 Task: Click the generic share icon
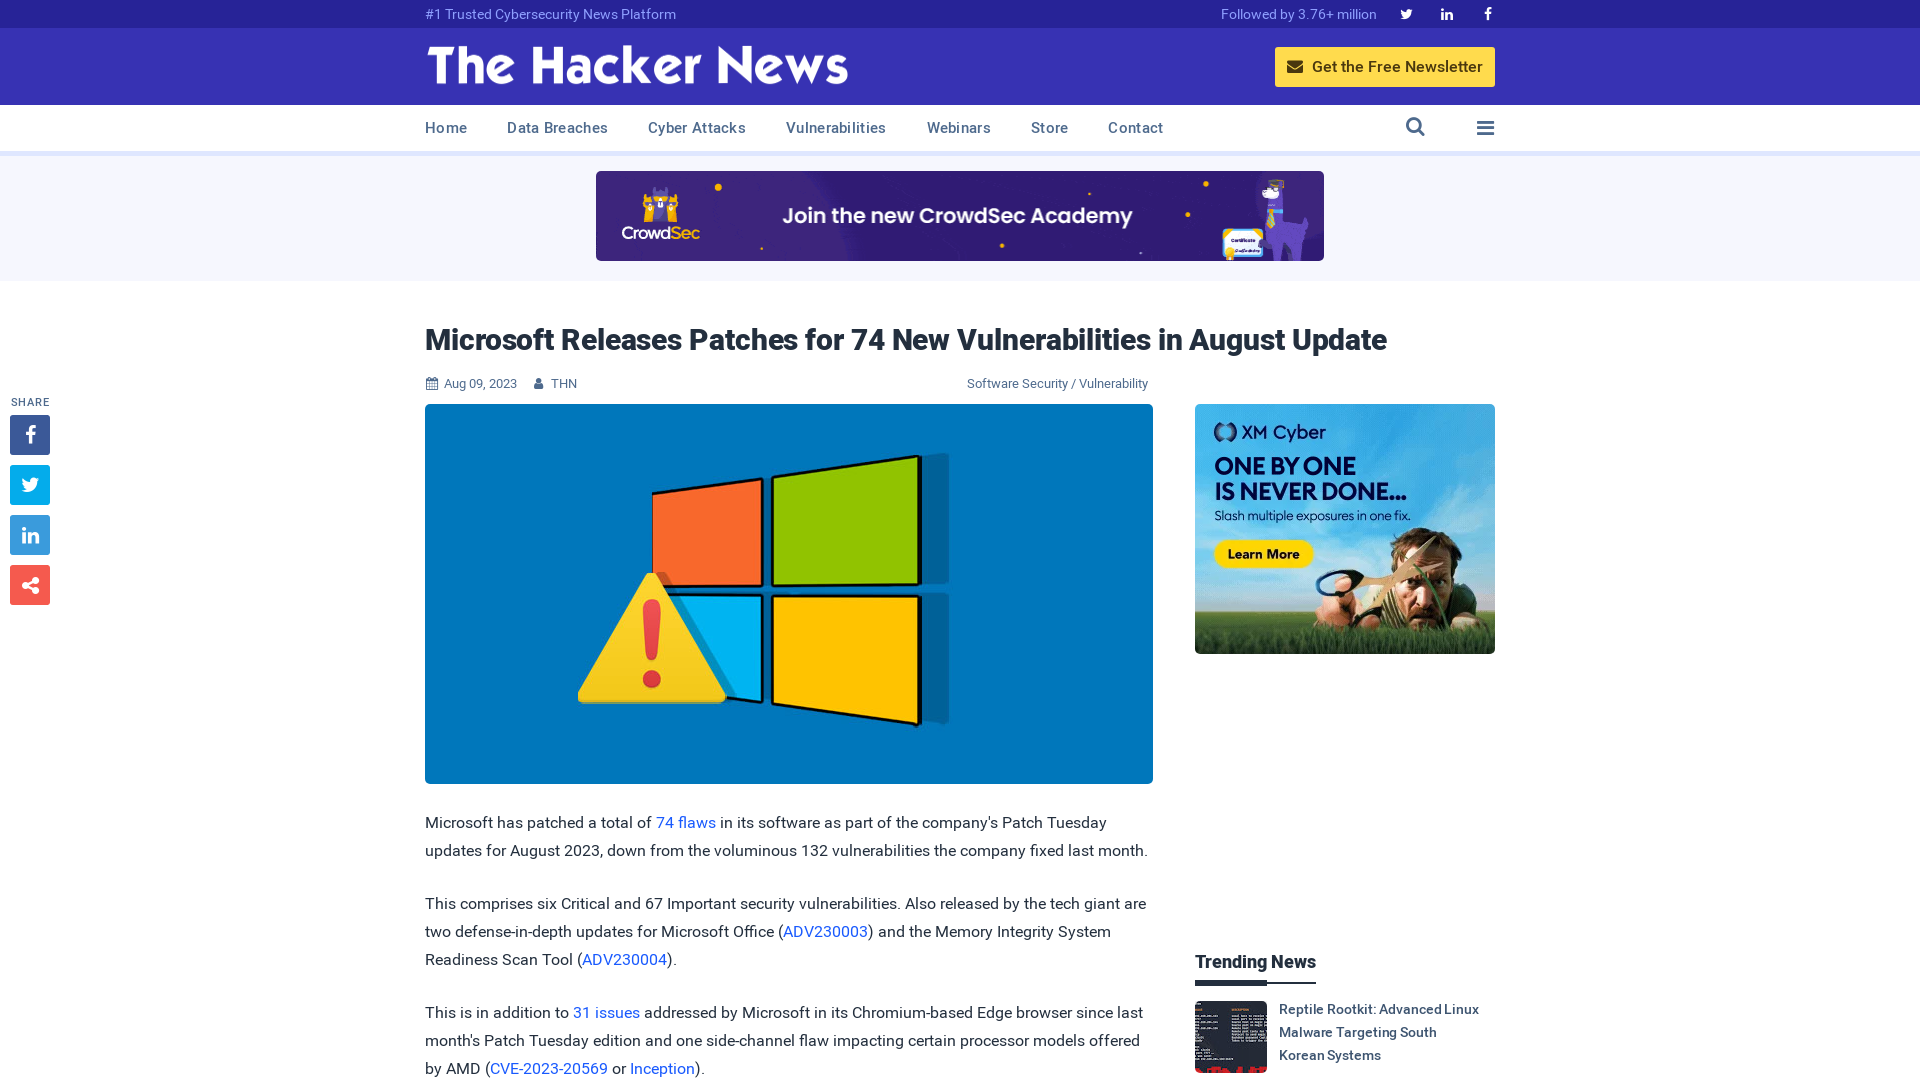29,584
